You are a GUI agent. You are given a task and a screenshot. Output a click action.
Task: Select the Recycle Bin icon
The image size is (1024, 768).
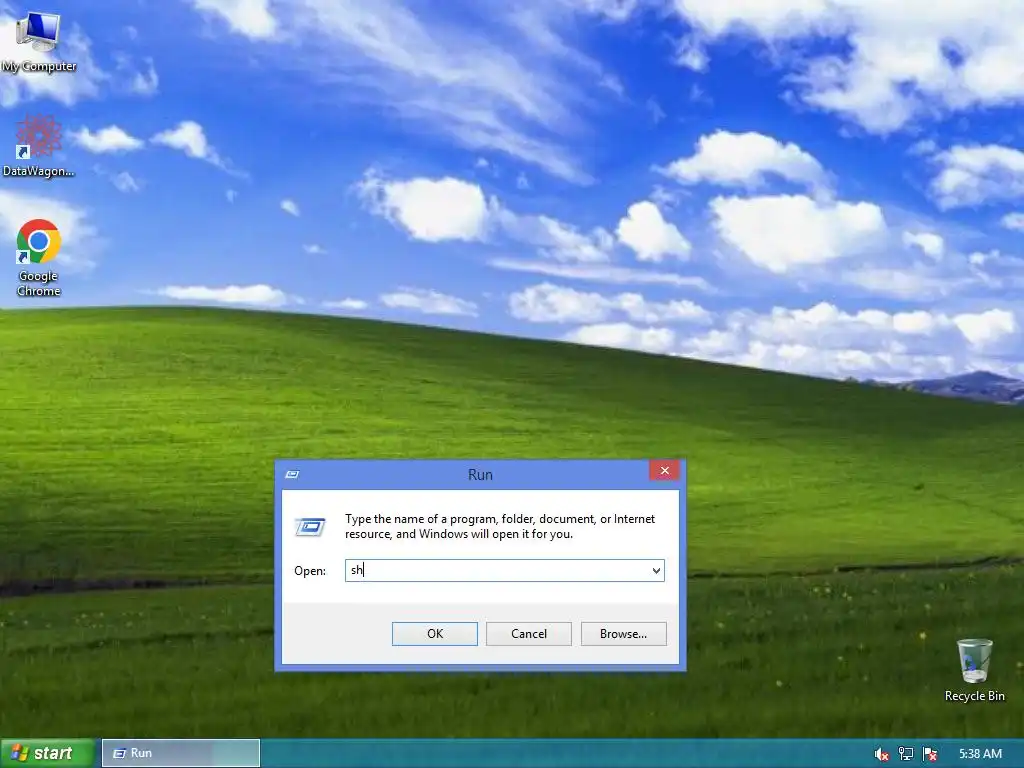coord(974,670)
